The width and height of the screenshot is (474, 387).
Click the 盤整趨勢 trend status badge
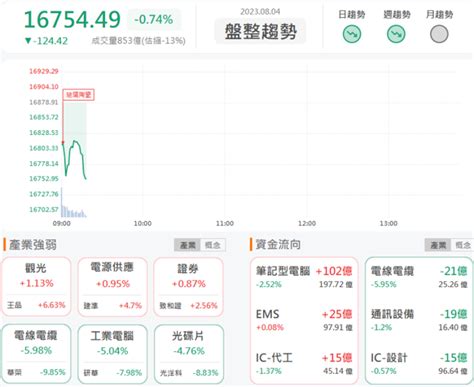click(x=260, y=31)
